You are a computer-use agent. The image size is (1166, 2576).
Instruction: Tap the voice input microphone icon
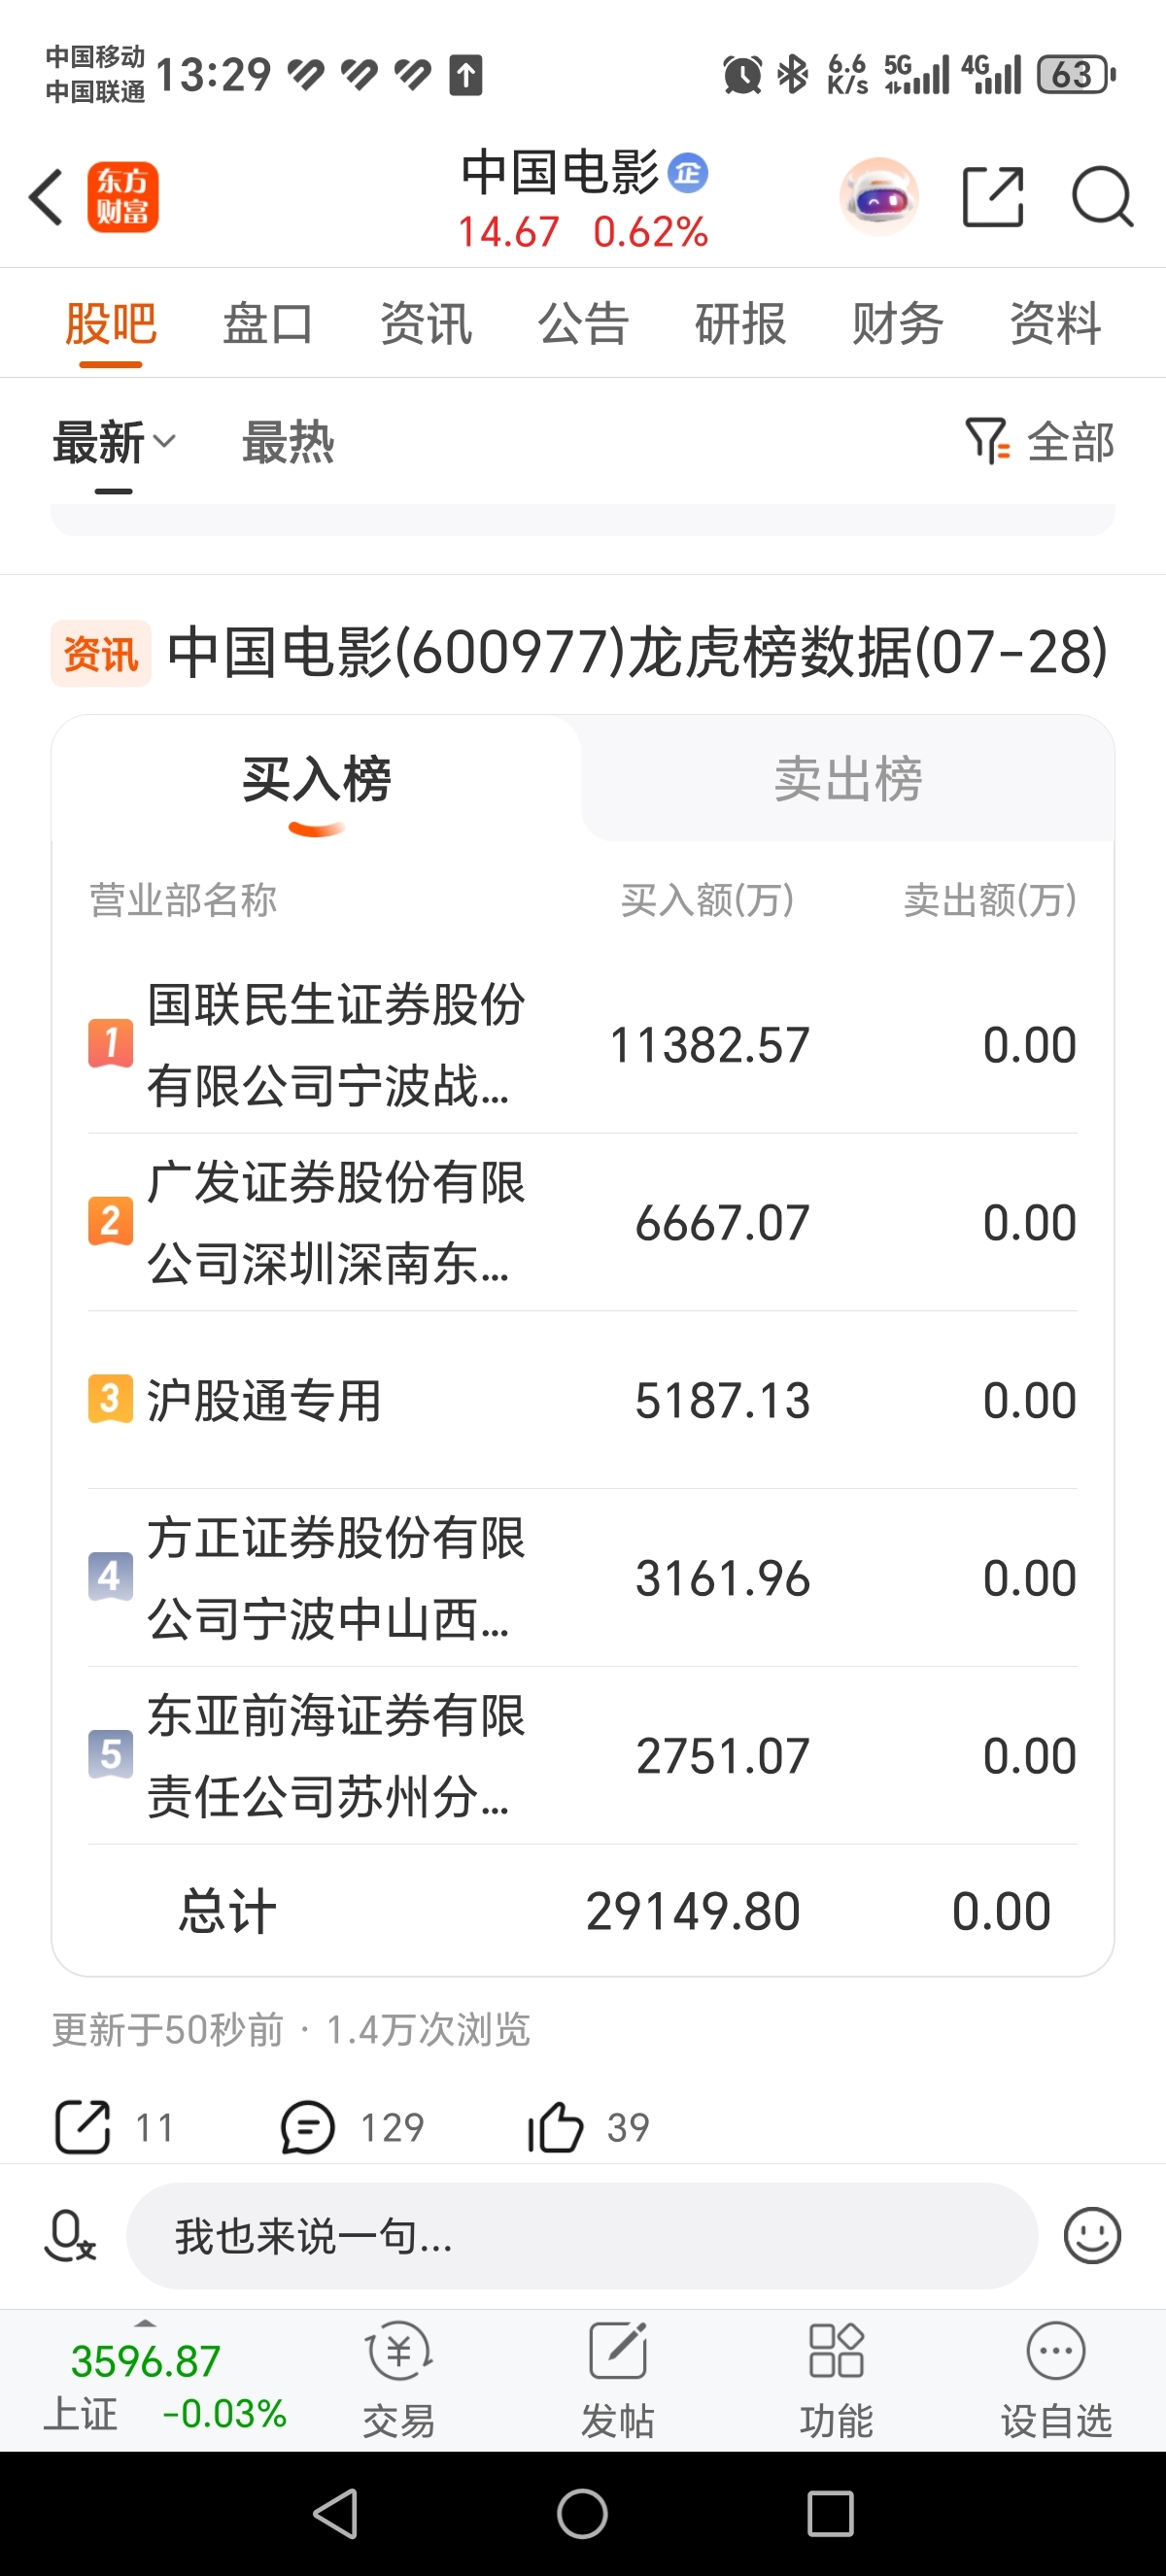pos(70,2235)
